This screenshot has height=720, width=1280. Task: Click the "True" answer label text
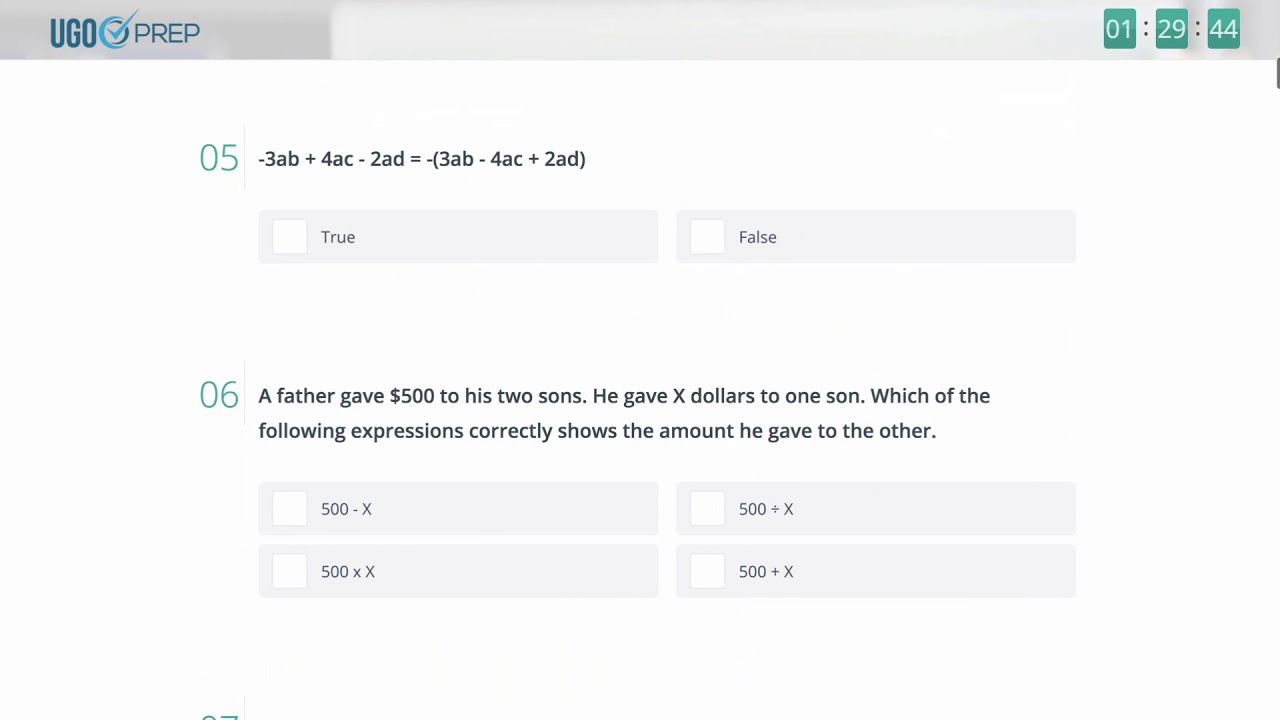pyautogui.click(x=338, y=237)
